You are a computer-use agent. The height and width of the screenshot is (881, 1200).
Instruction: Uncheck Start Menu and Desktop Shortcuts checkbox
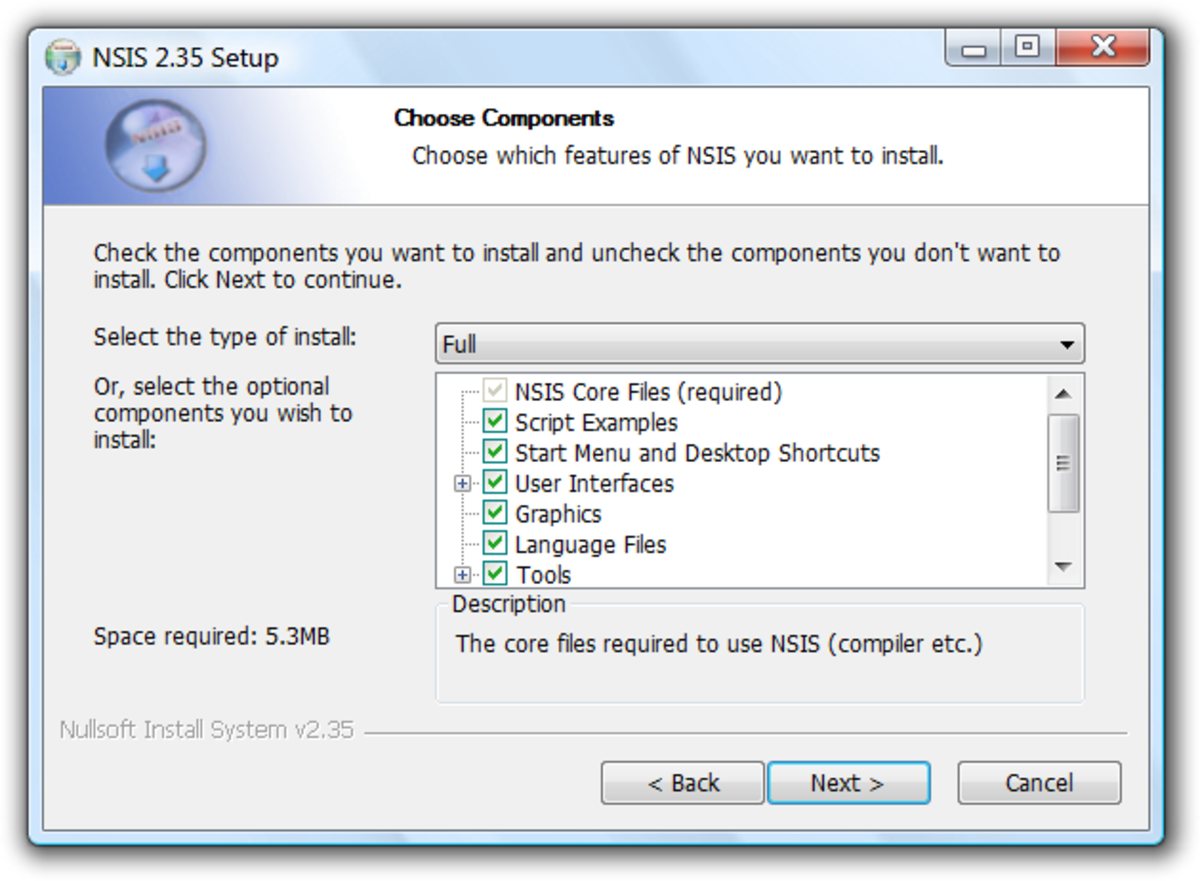tap(494, 453)
